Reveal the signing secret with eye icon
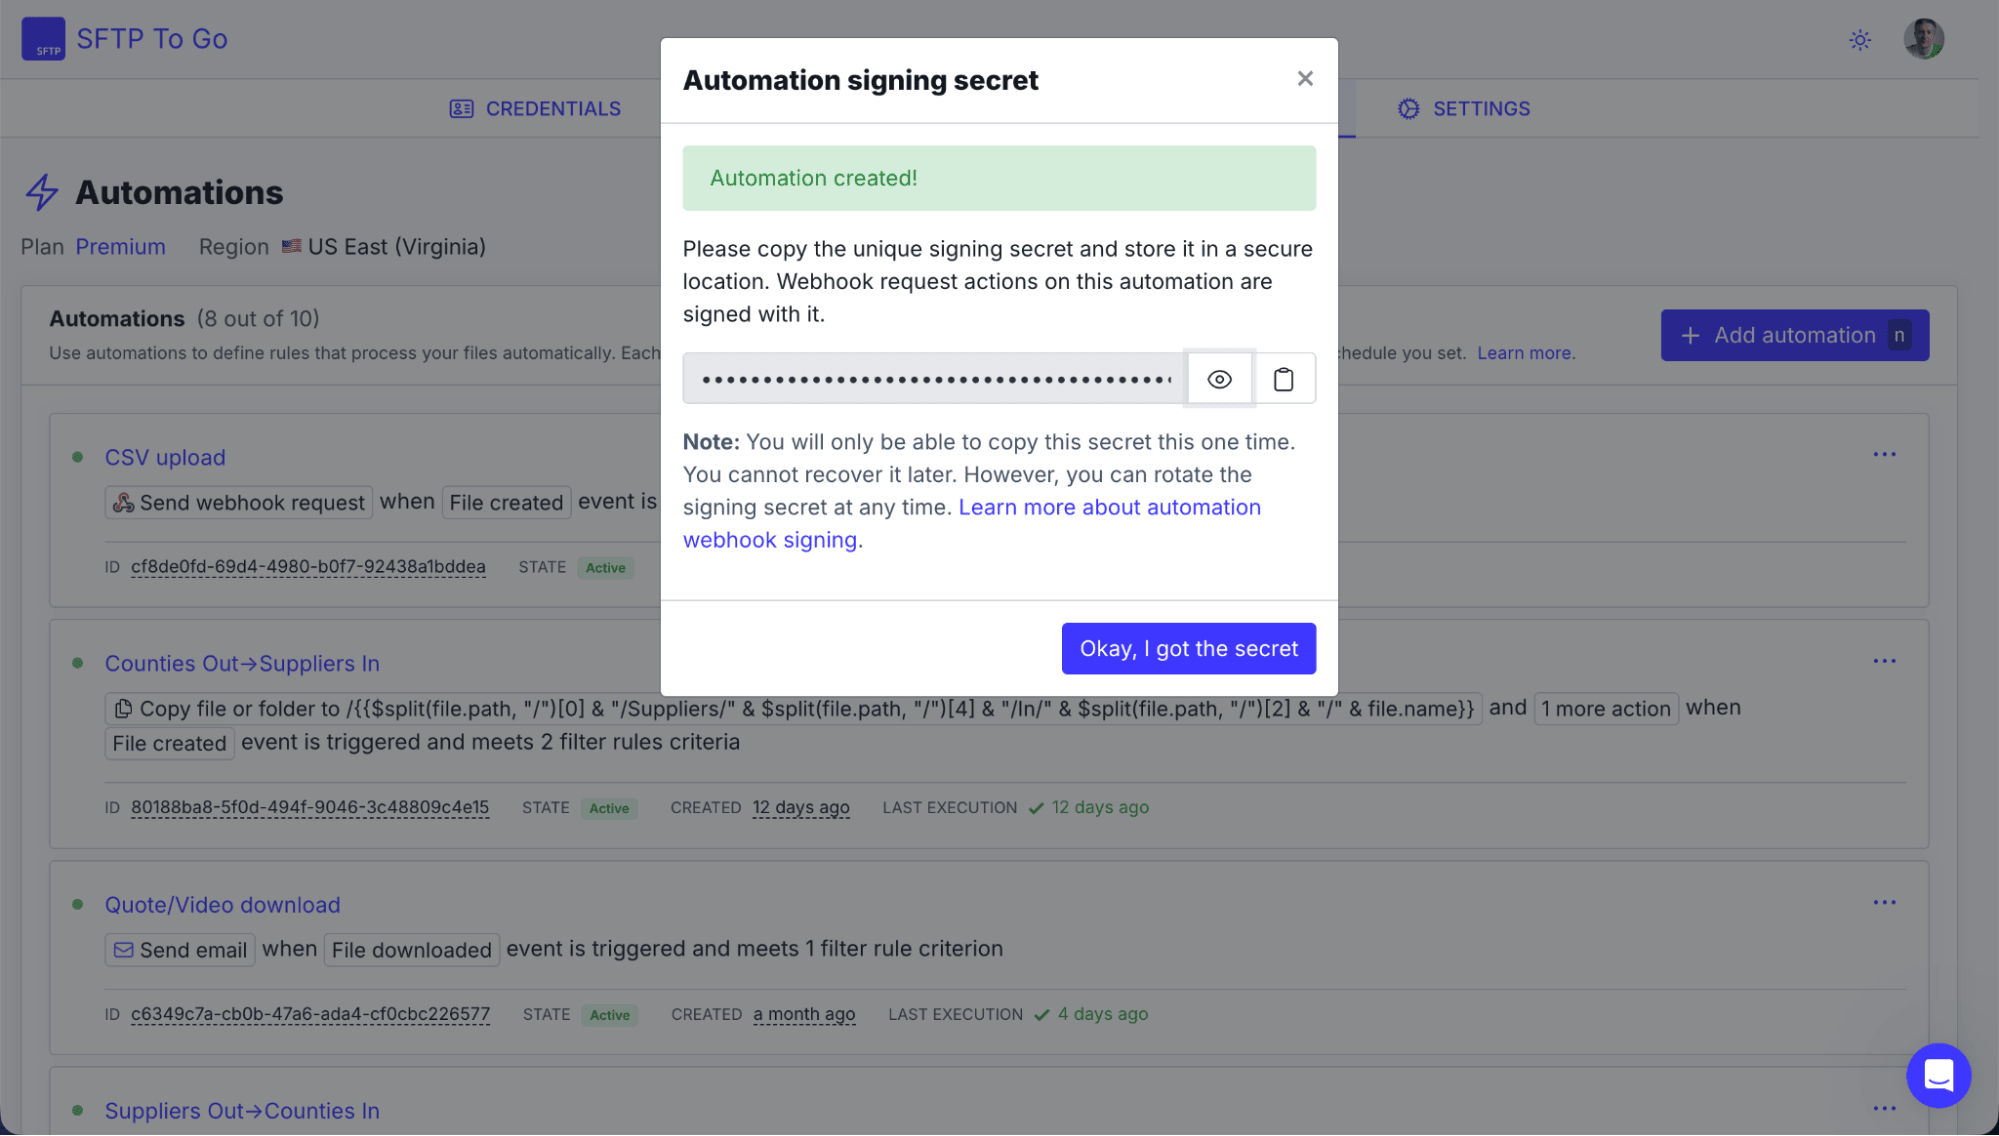 click(x=1219, y=379)
